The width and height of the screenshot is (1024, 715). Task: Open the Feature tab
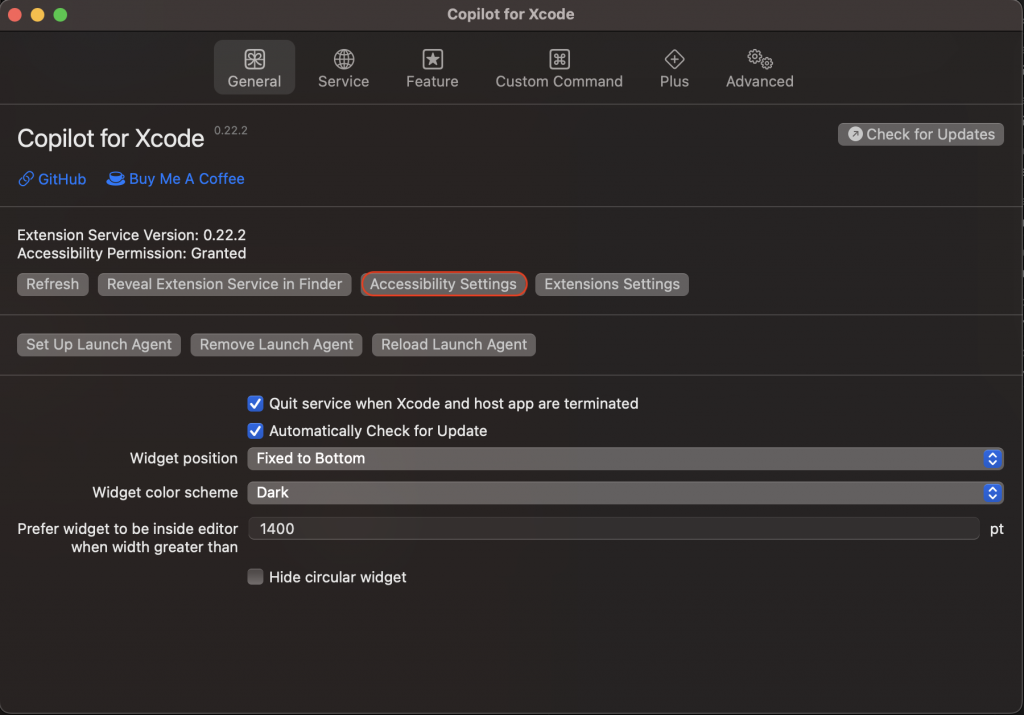pyautogui.click(x=432, y=68)
